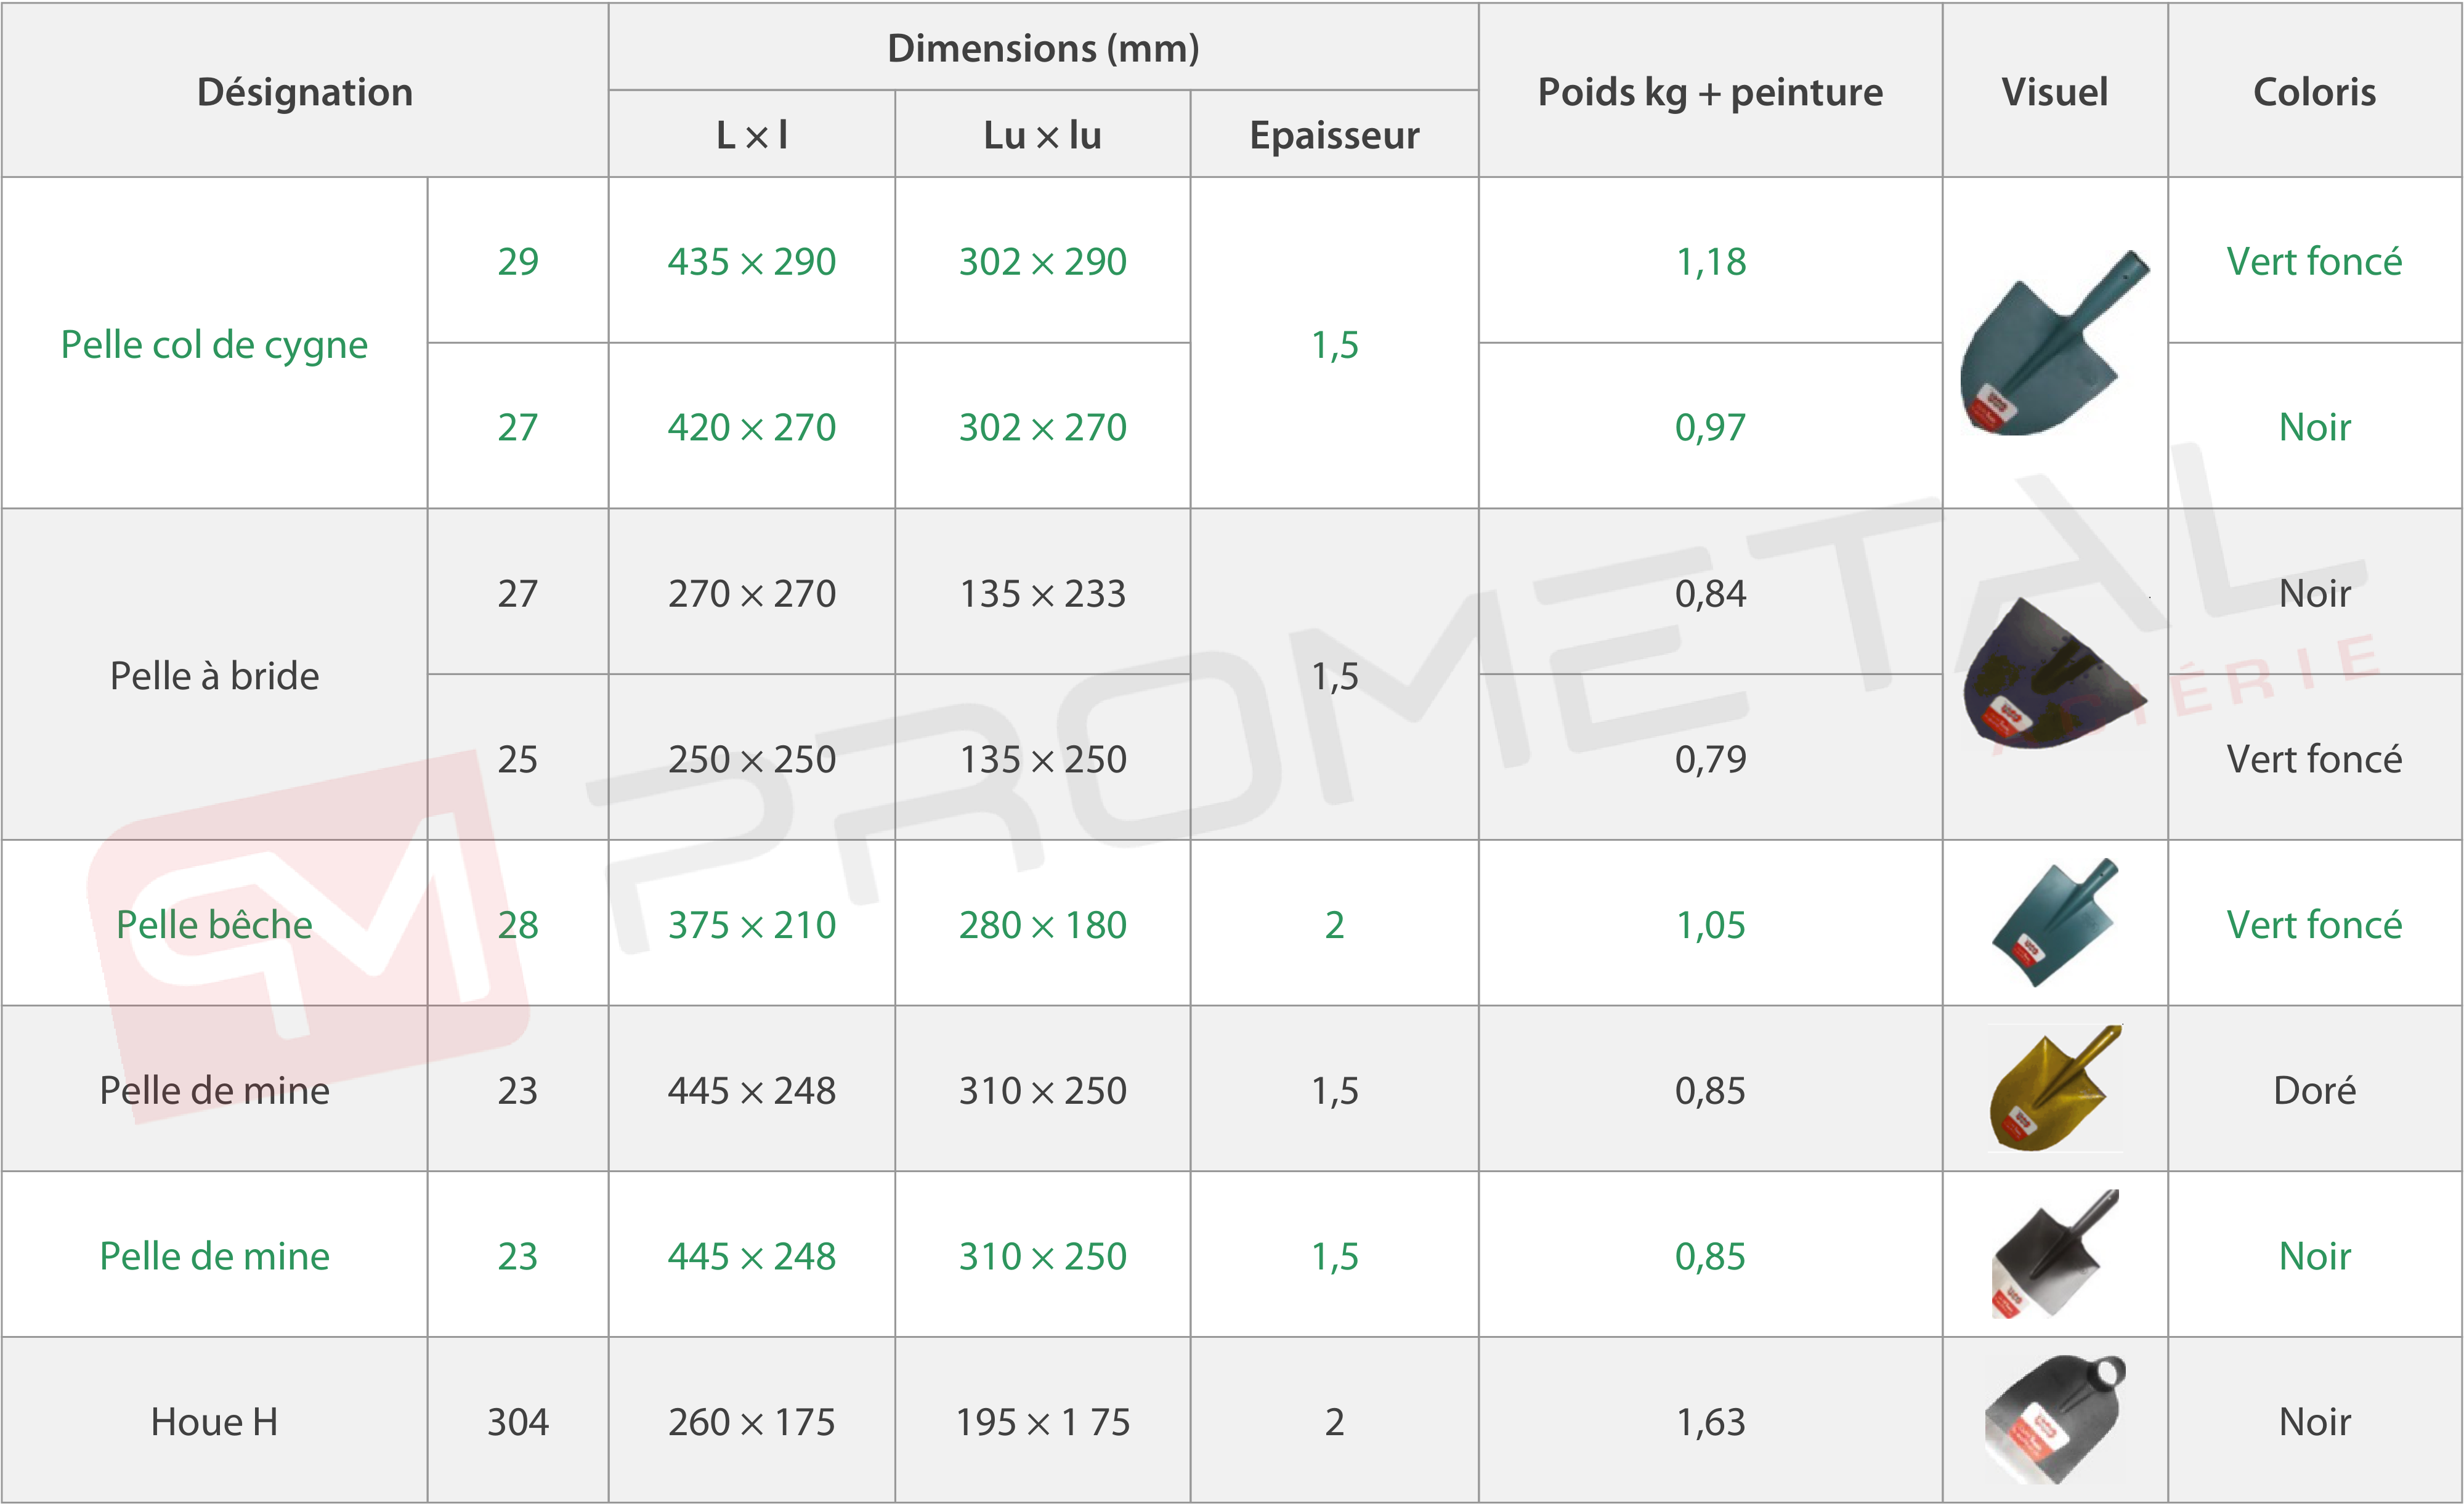2464x1506 pixels.
Task: Click the Désignation column header
Action: tap(305, 92)
